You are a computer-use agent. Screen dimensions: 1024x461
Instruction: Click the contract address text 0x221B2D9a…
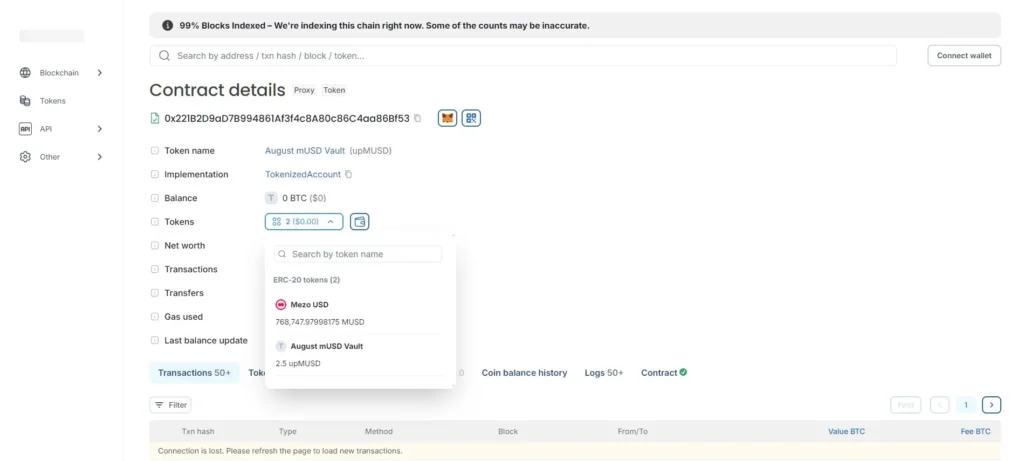pos(287,118)
